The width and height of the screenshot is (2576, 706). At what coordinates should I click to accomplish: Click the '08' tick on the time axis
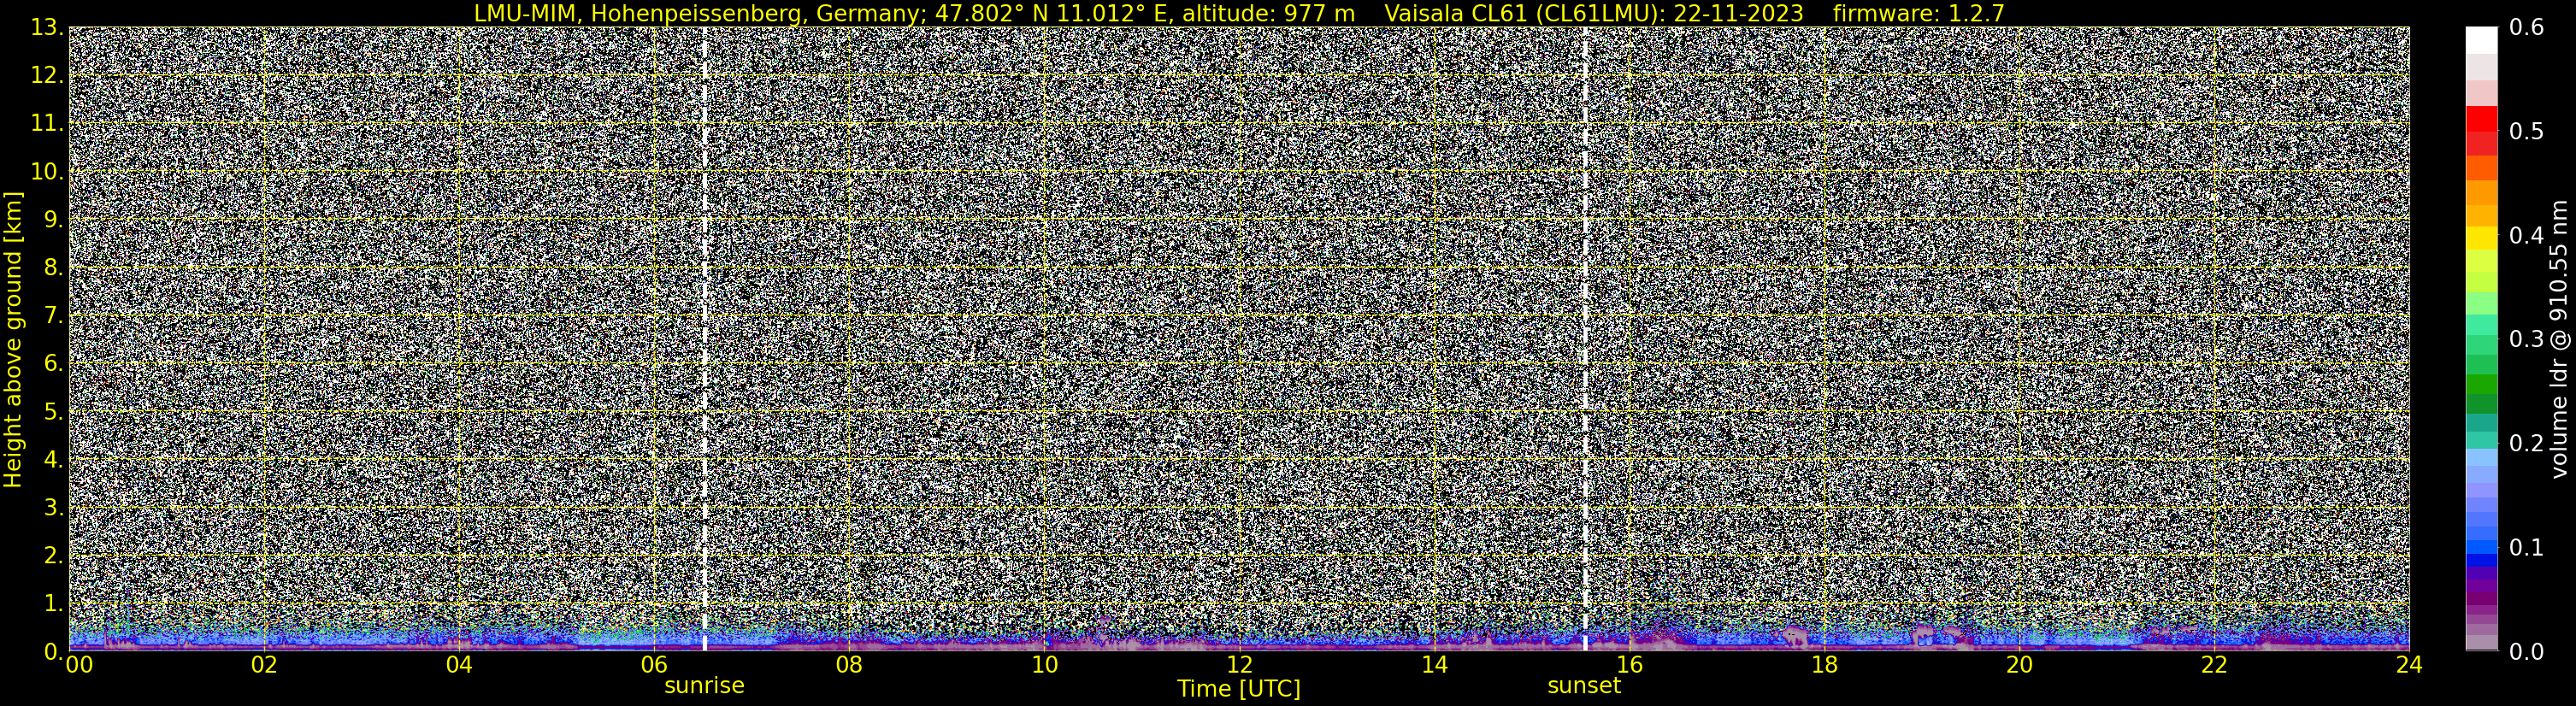coord(848,665)
